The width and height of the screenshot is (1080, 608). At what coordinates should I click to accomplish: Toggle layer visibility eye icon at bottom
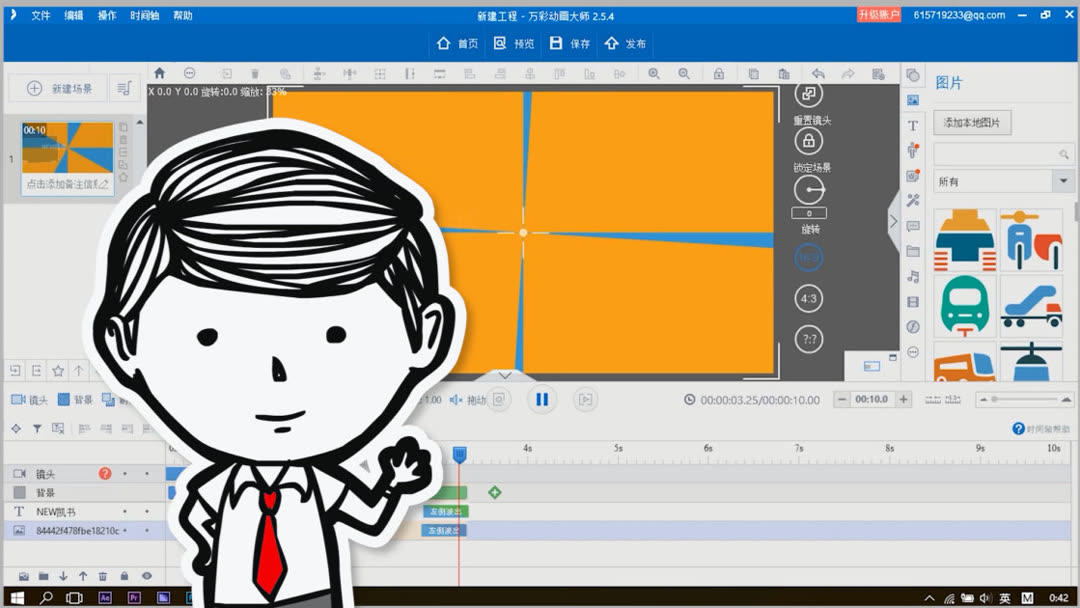point(147,576)
